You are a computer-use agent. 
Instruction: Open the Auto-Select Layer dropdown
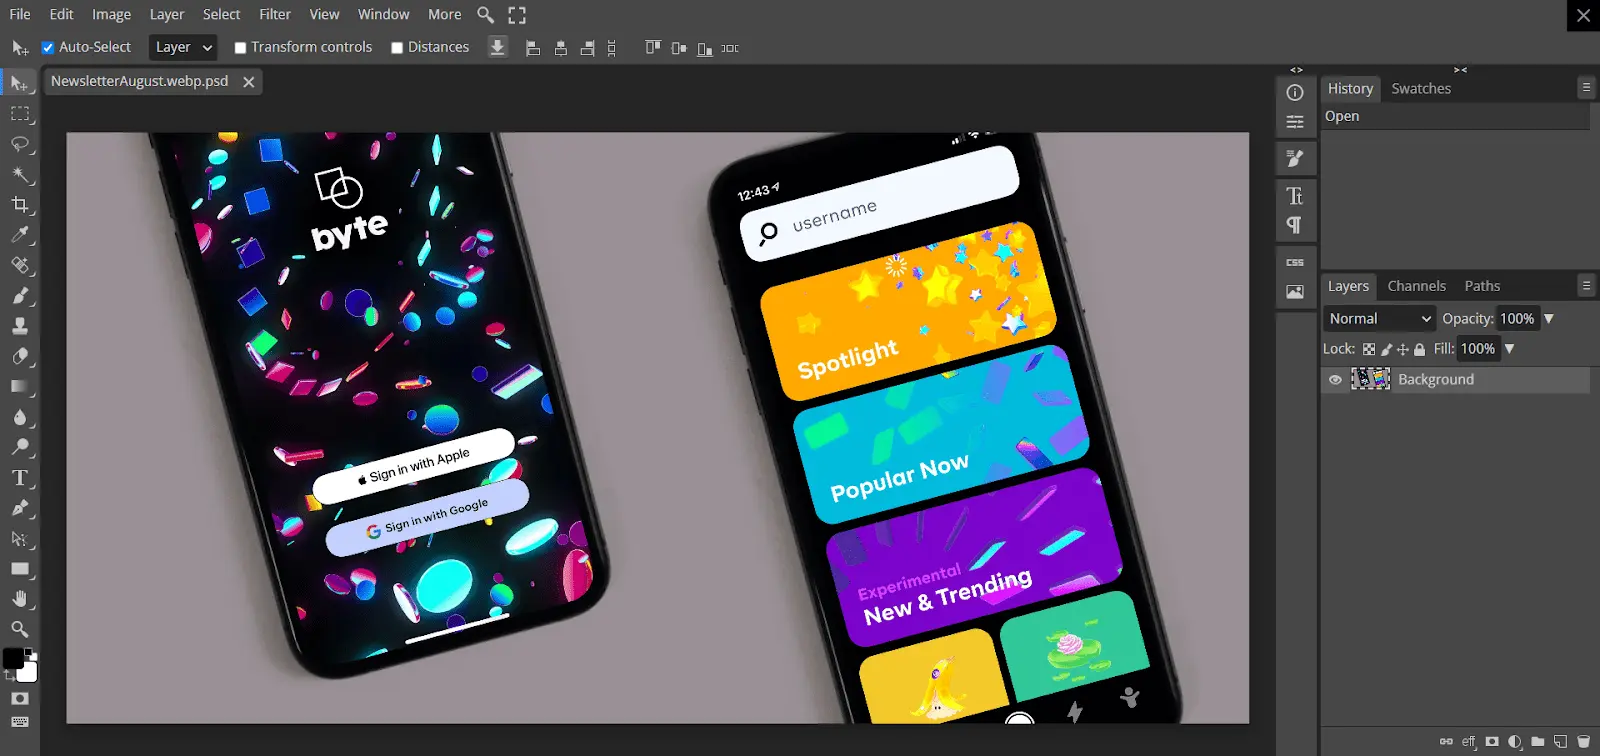[x=183, y=47]
